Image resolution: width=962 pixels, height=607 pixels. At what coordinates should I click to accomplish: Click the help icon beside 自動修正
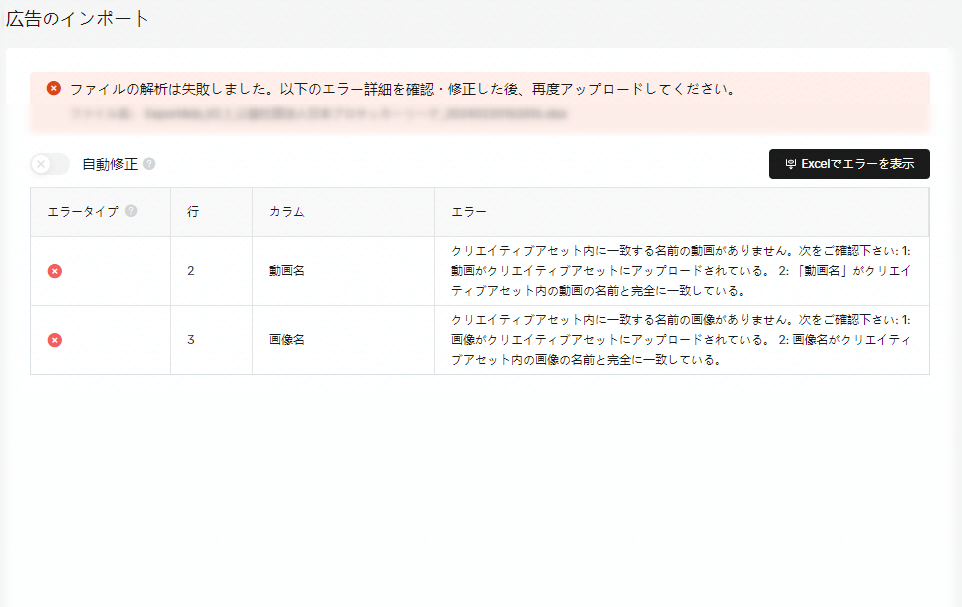pos(149,164)
